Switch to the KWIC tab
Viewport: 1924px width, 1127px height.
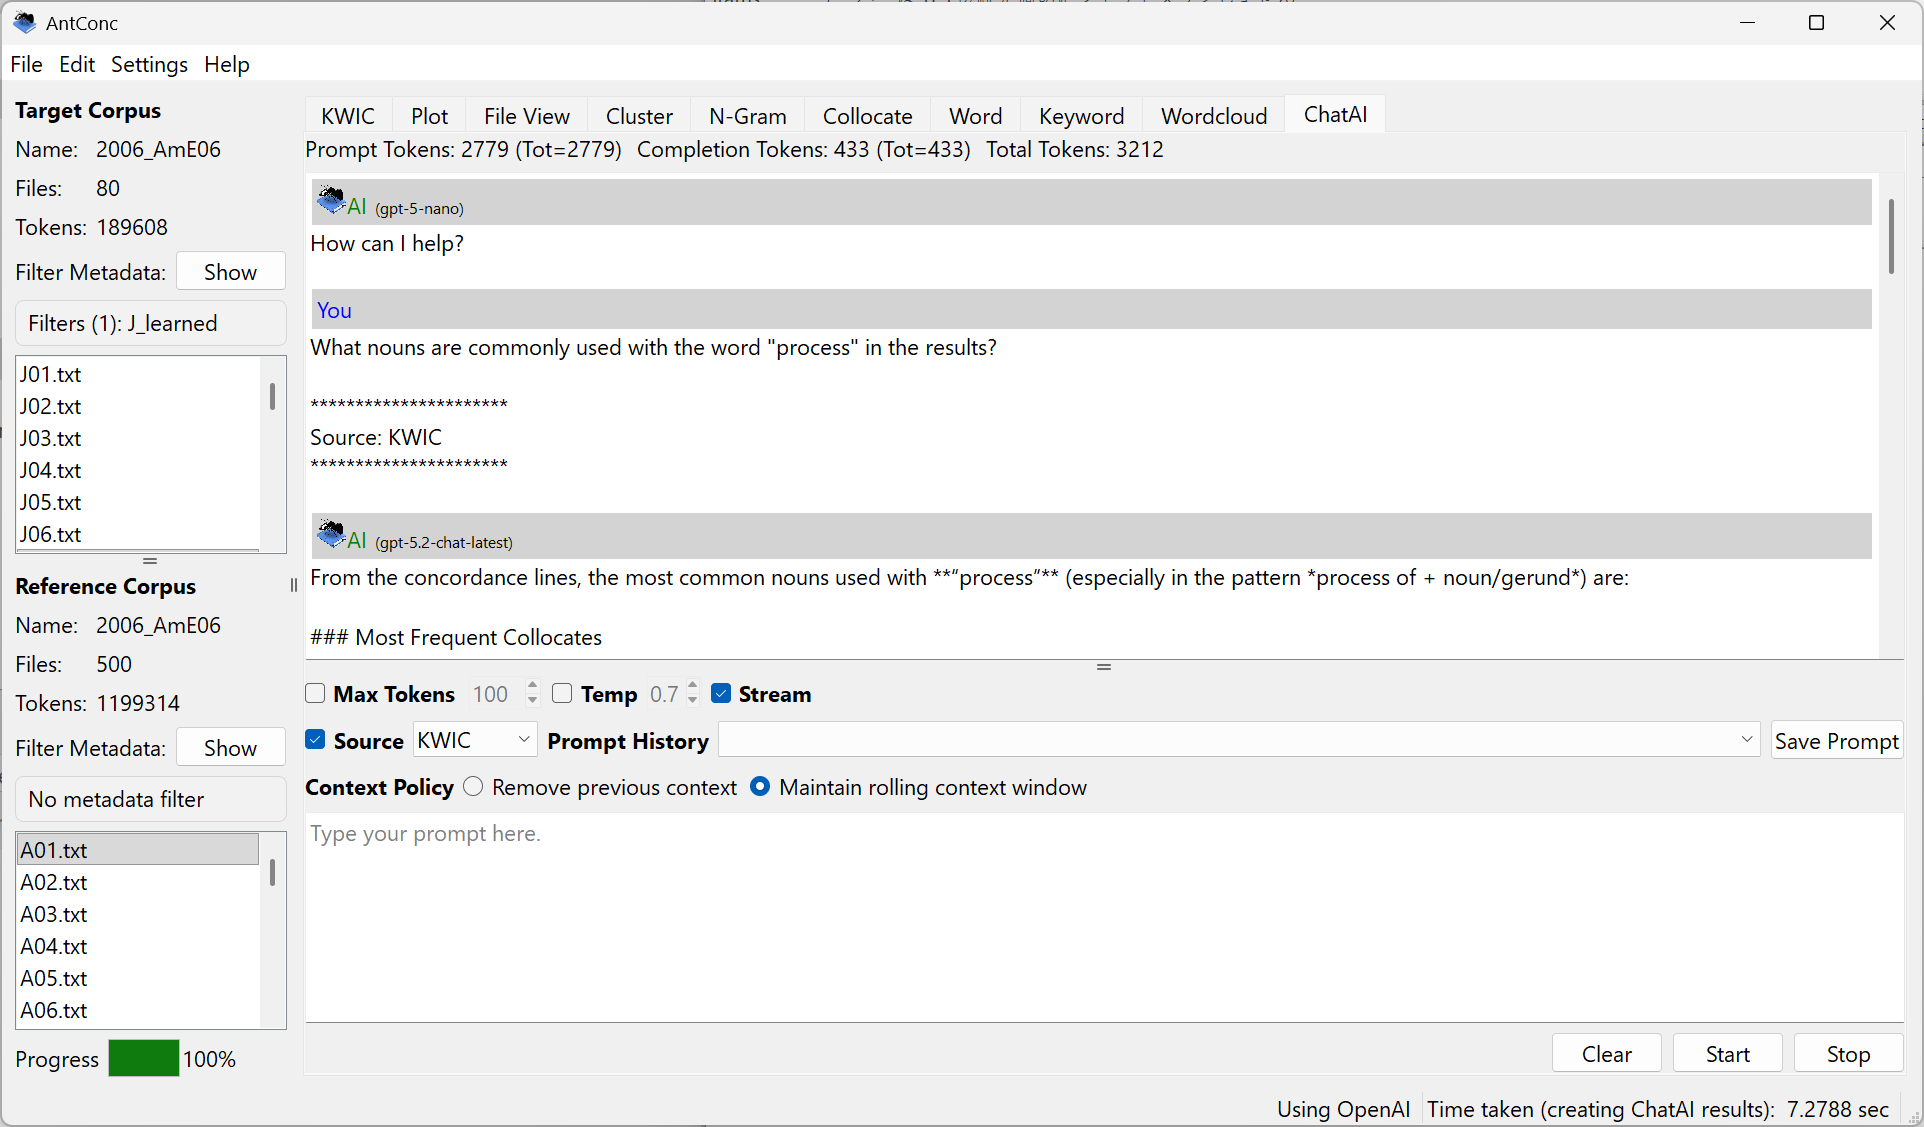point(348,116)
